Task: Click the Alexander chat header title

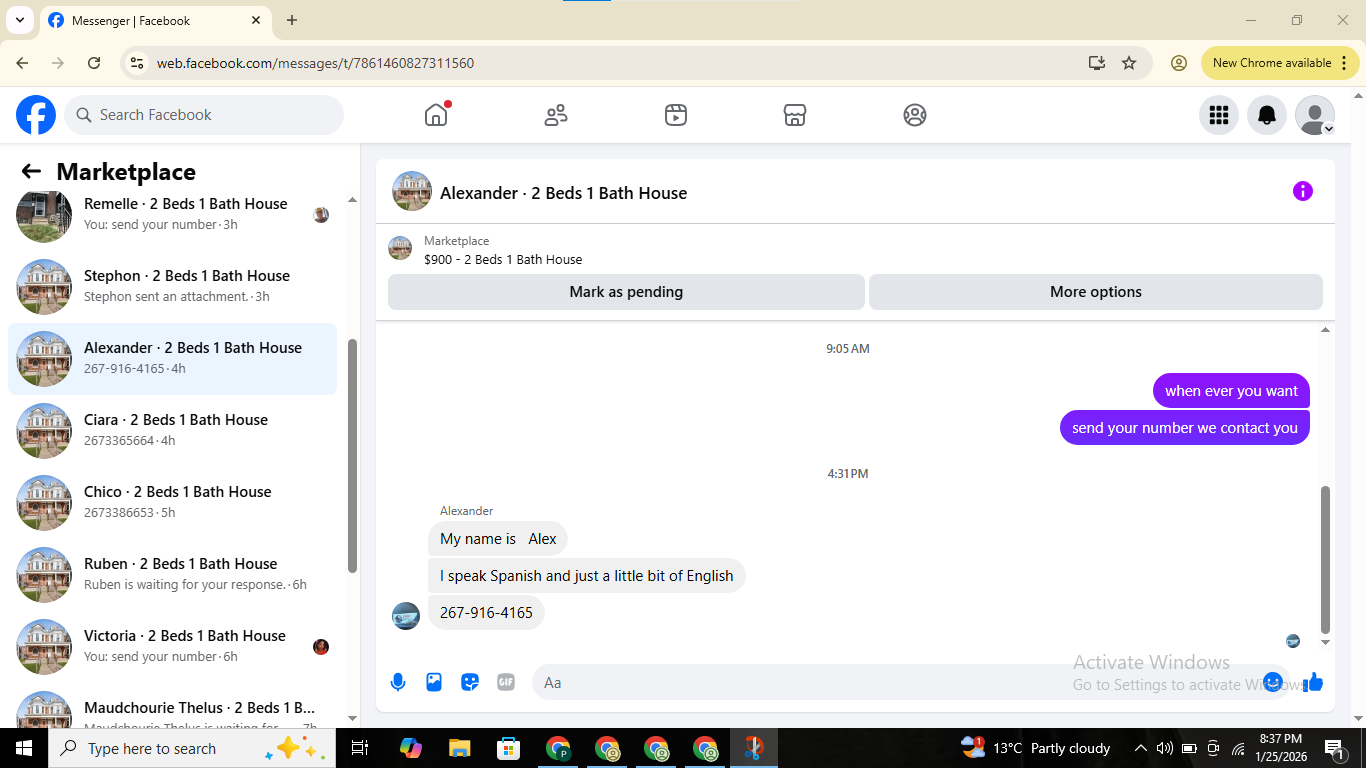Action: tap(563, 193)
